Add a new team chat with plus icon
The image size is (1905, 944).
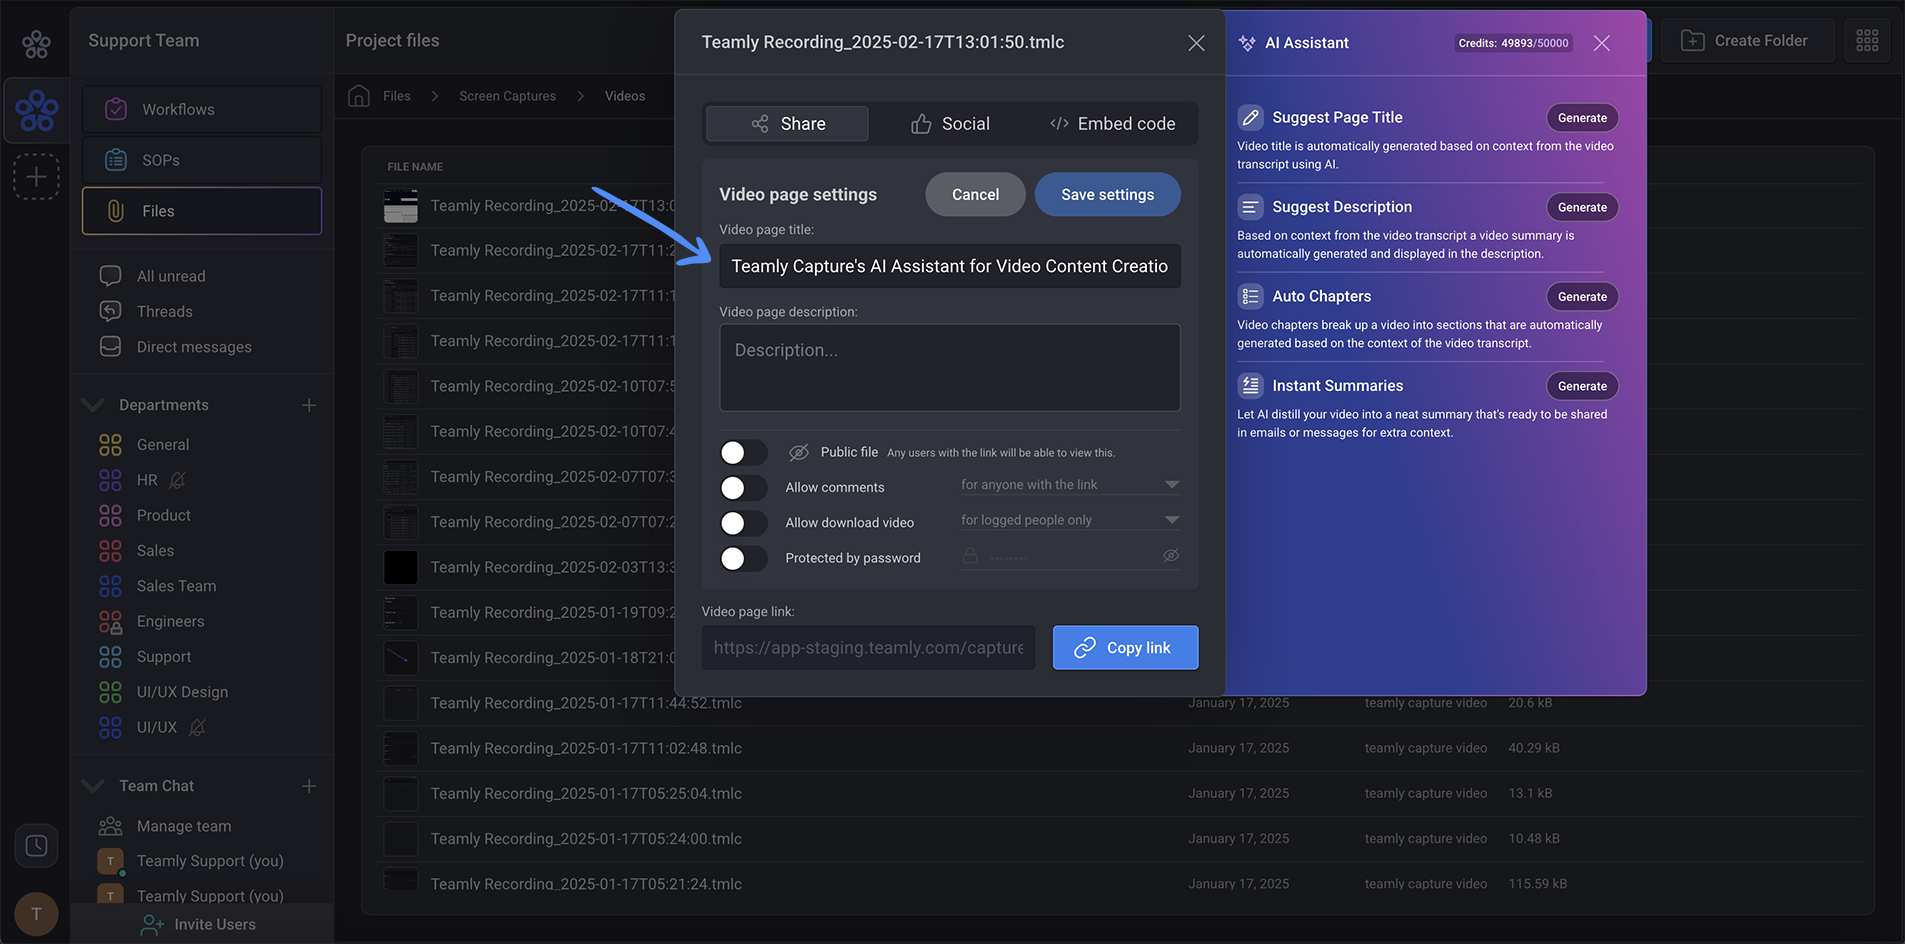(309, 786)
